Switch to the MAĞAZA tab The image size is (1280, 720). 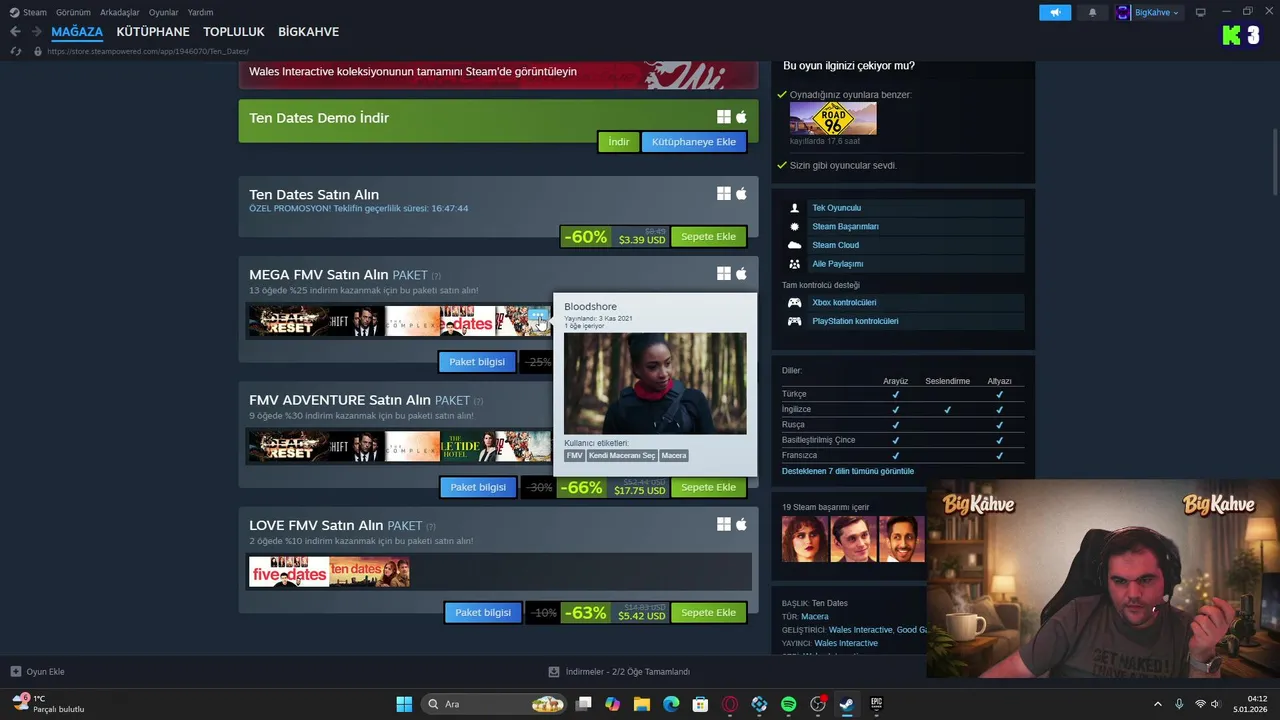(x=77, y=32)
